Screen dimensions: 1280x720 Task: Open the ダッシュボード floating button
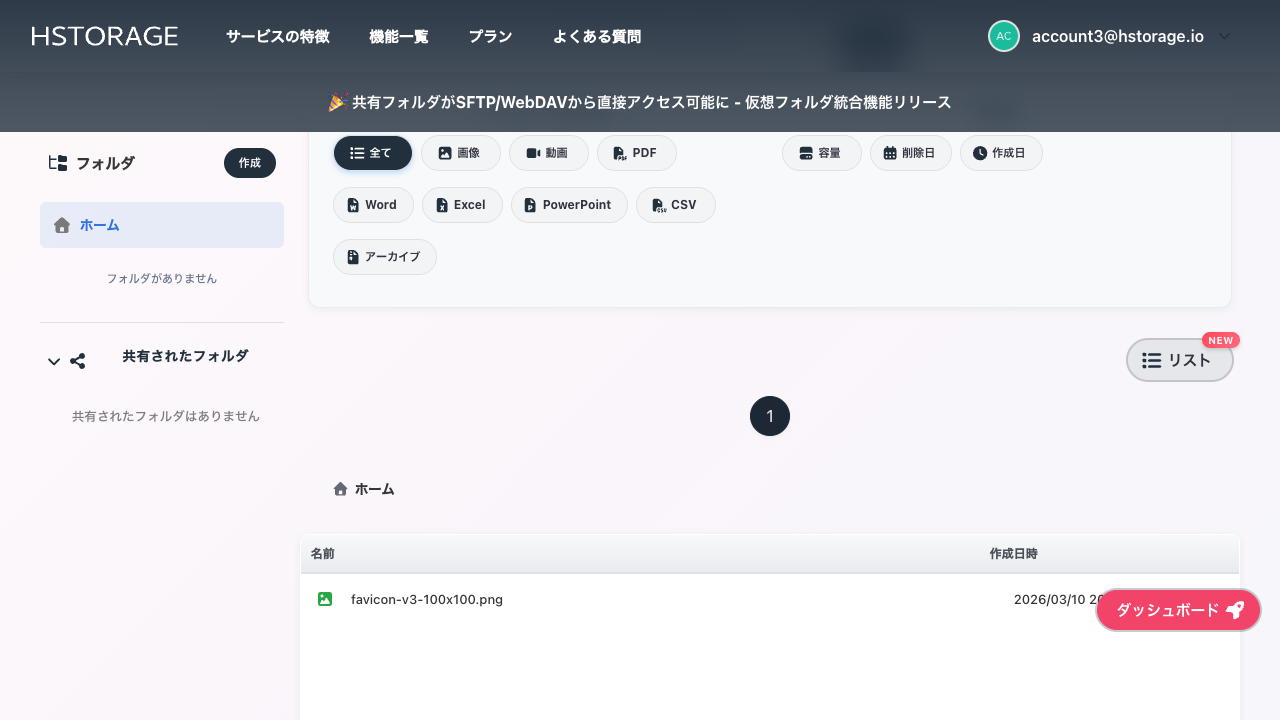coord(1179,610)
